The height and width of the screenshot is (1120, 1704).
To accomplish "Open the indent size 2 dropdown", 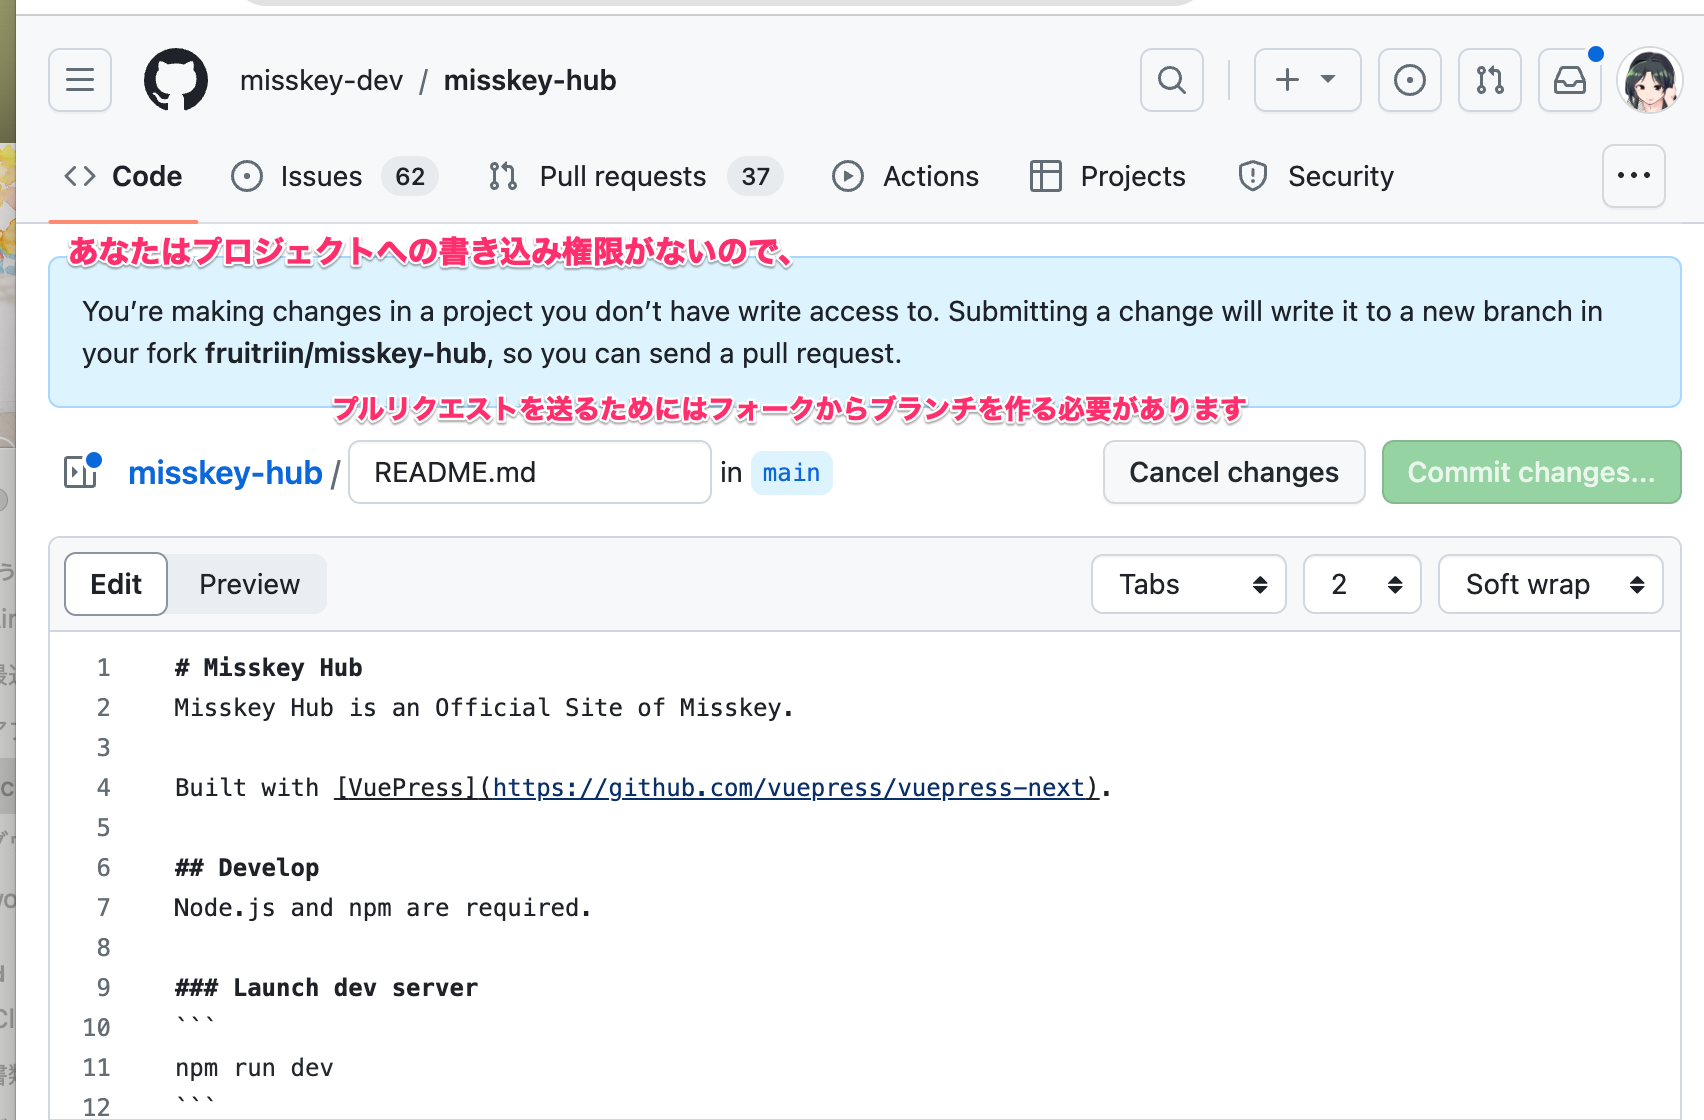I will (x=1362, y=584).
